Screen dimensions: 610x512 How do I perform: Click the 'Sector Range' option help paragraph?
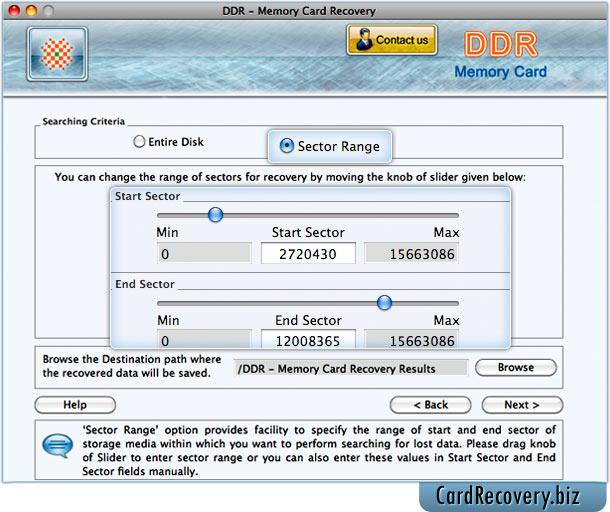click(x=319, y=450)
